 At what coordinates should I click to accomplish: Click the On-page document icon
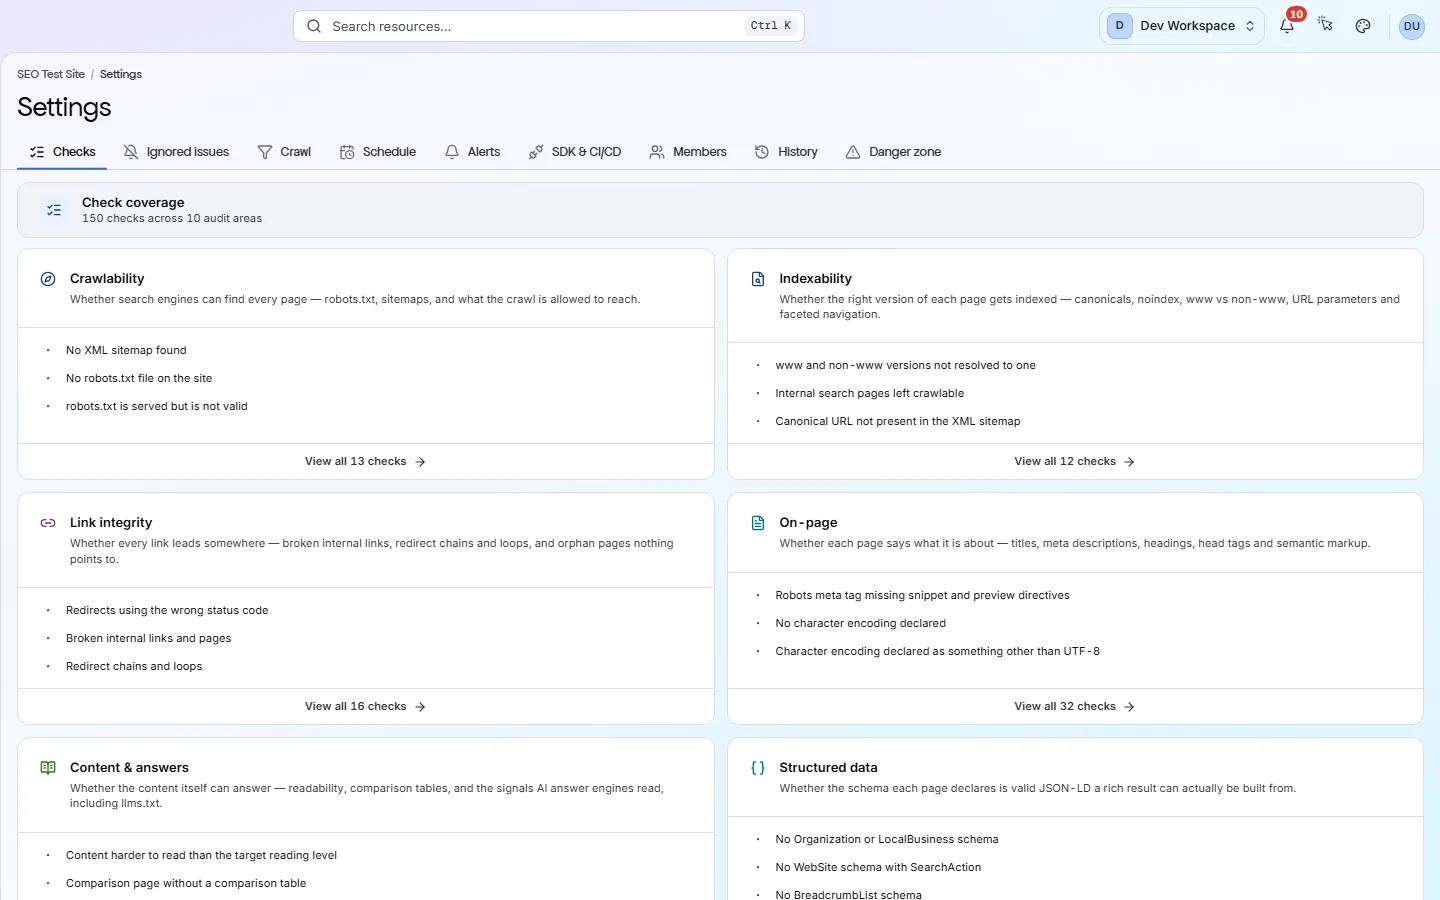(x=758, y=523)
